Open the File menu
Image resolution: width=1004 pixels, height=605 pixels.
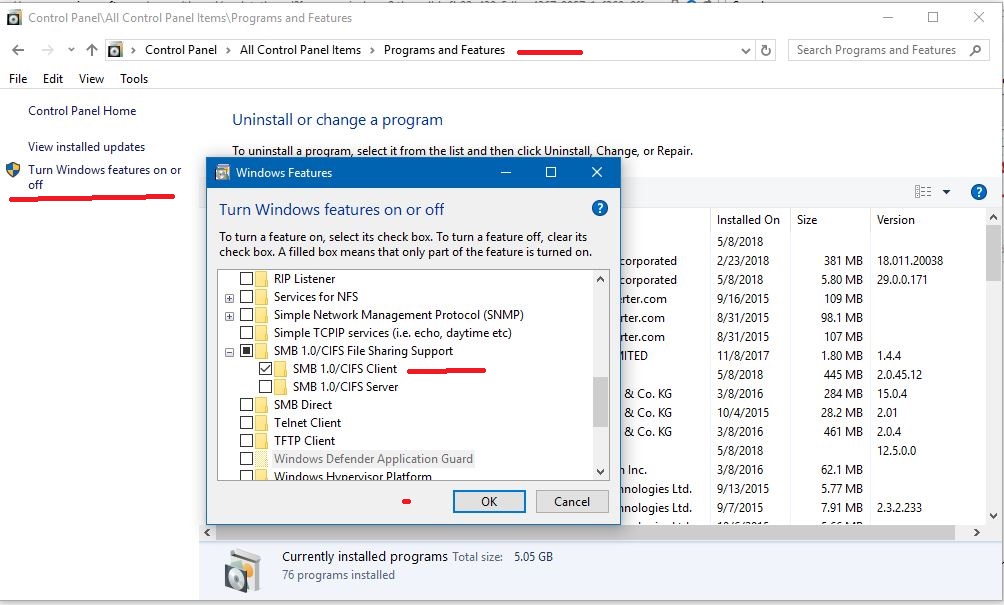(18, 79)
